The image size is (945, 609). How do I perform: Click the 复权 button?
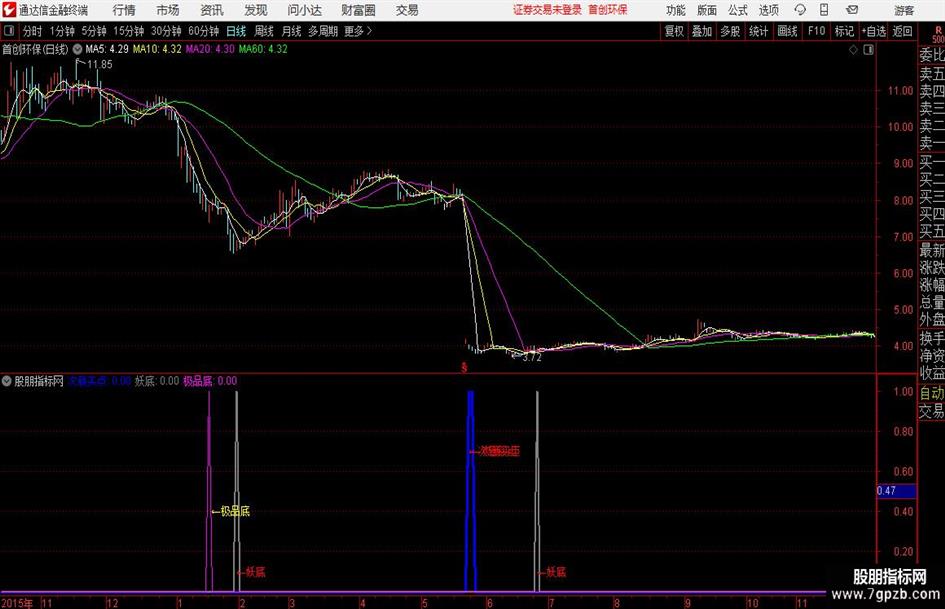coord(674,31)
